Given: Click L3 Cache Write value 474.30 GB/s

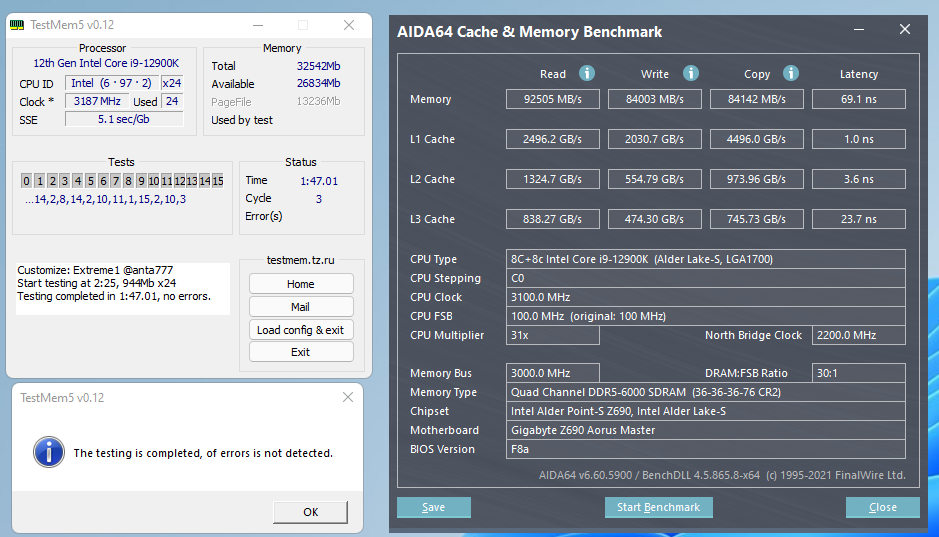Looking at the screenshot, I should point(655,219).
